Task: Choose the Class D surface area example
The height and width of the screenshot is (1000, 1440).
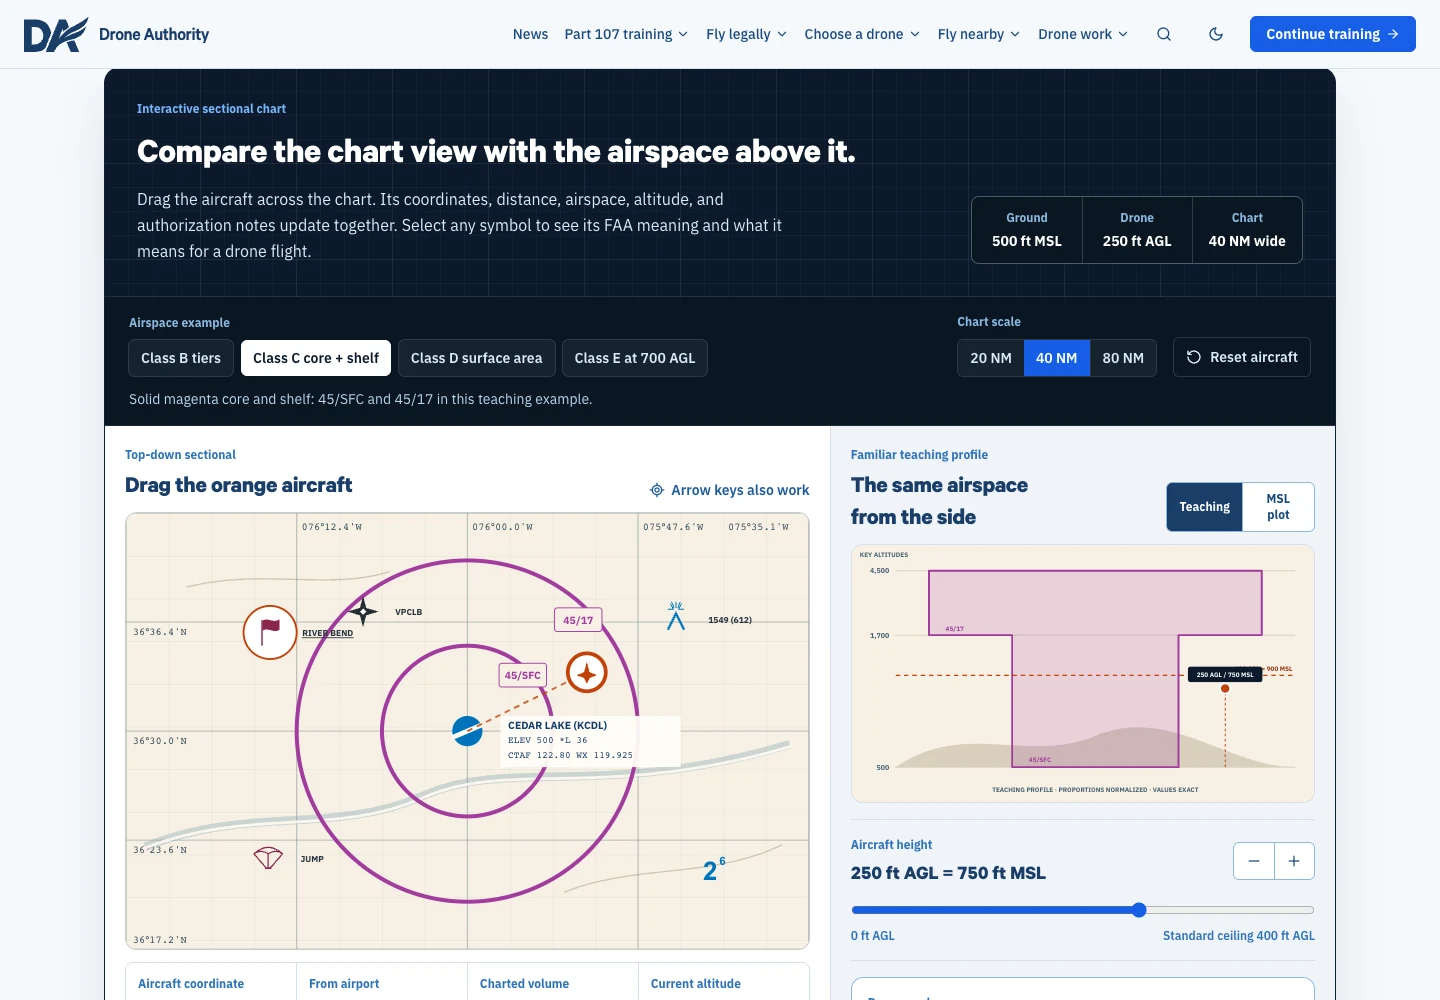Action: coord(476,358)
